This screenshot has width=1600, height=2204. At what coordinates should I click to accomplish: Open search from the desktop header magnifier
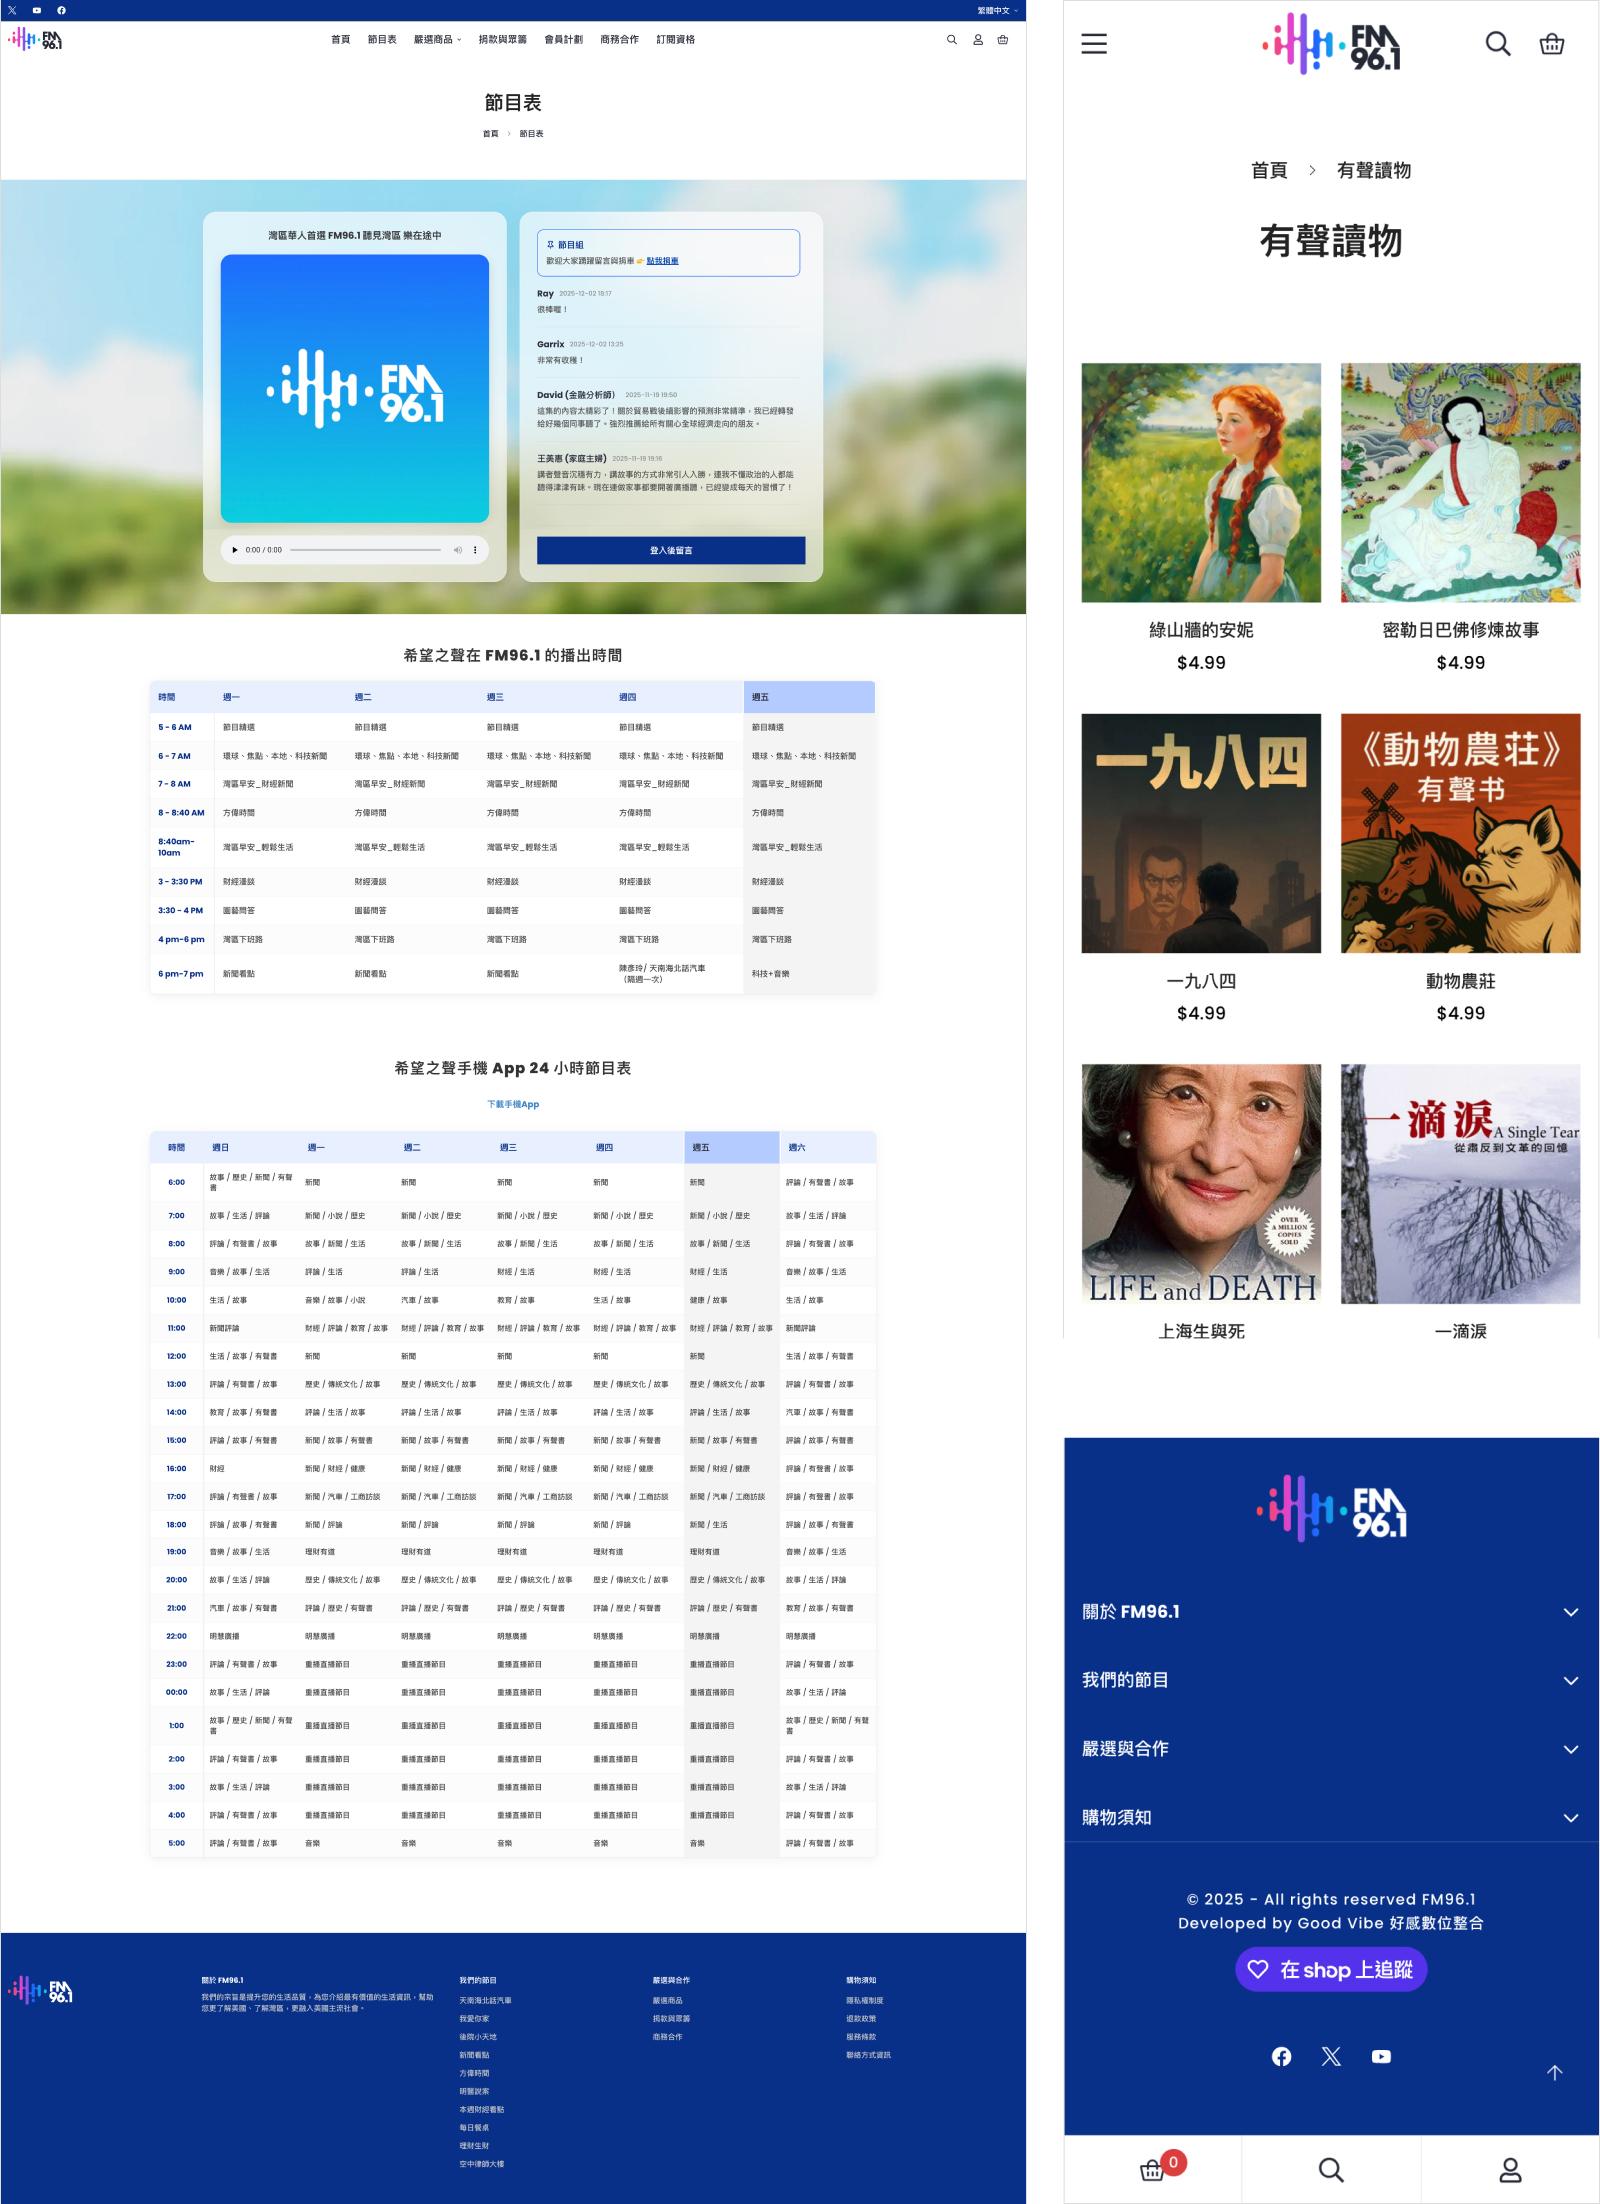click(x=952, y=40)
